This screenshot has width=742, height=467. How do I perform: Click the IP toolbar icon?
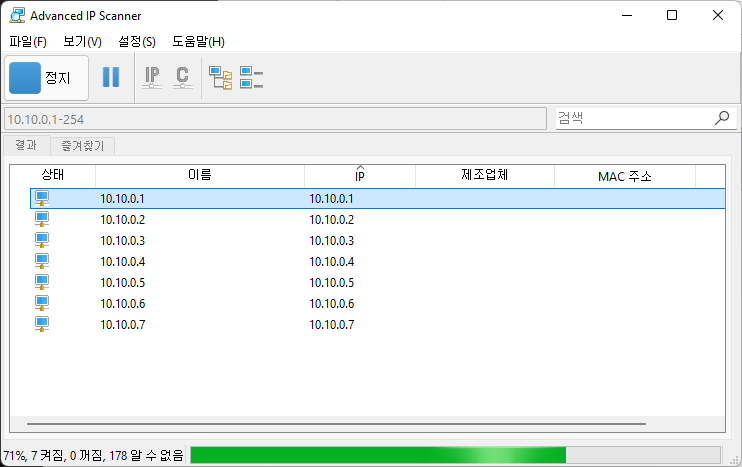[x=152, y=78]
